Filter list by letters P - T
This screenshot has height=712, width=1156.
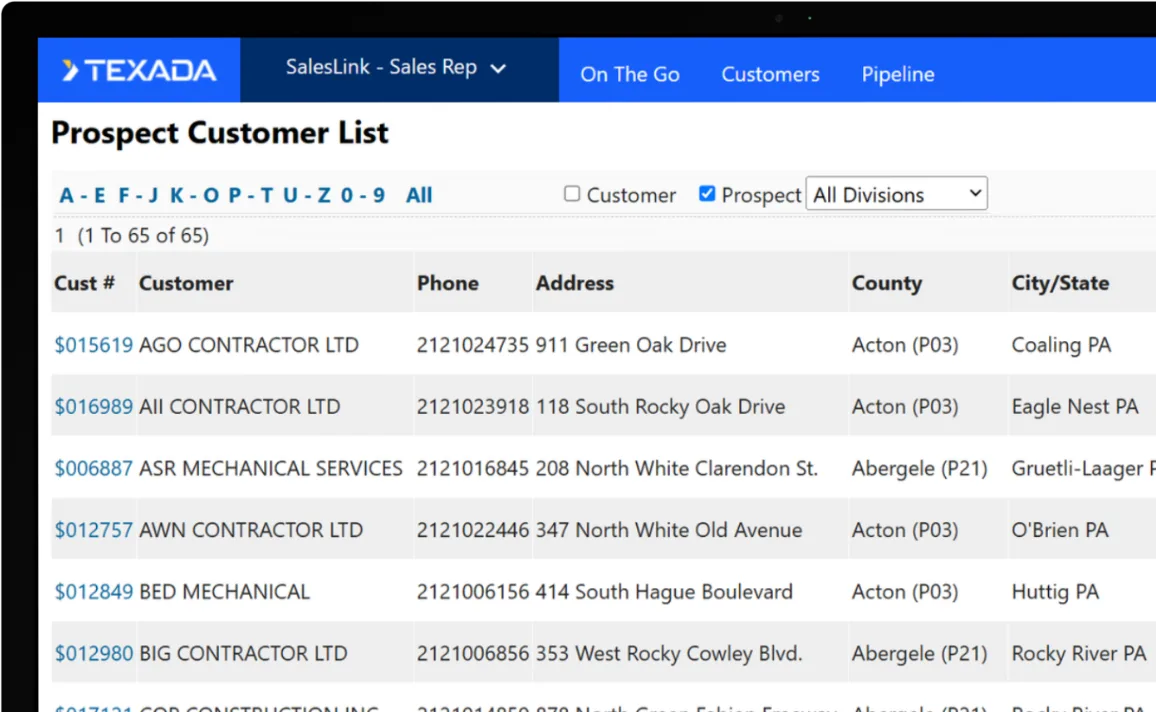[x=250, y=195]
